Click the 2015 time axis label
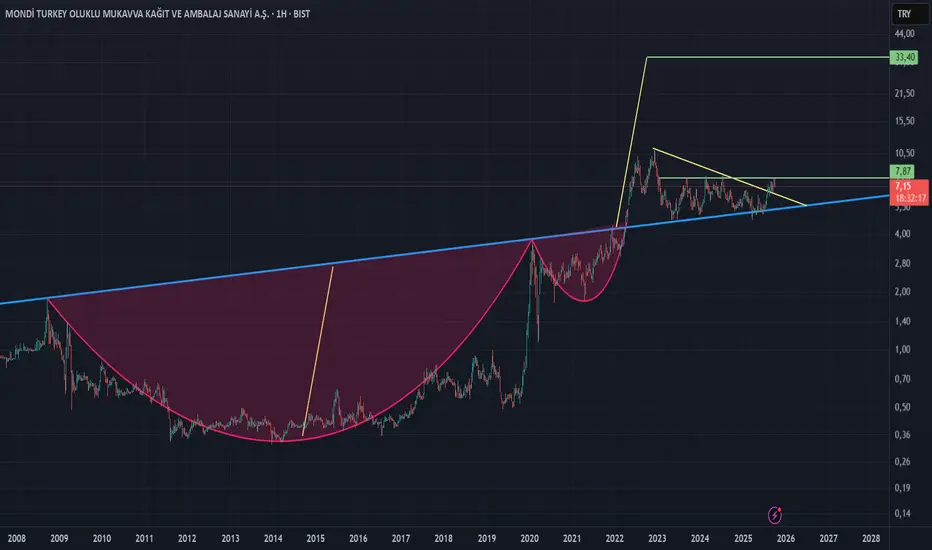 tap(316, 539)
